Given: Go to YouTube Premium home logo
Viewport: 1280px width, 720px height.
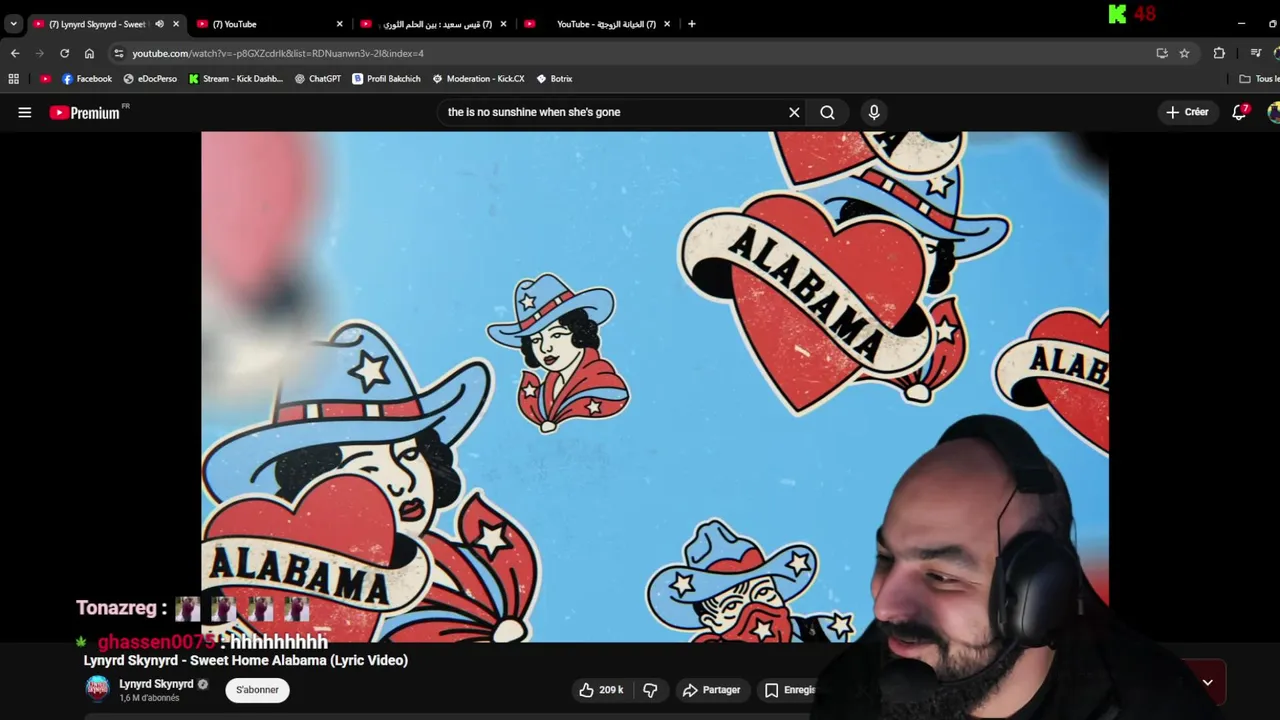Looking at the screenshot, I should pos(85,113).
